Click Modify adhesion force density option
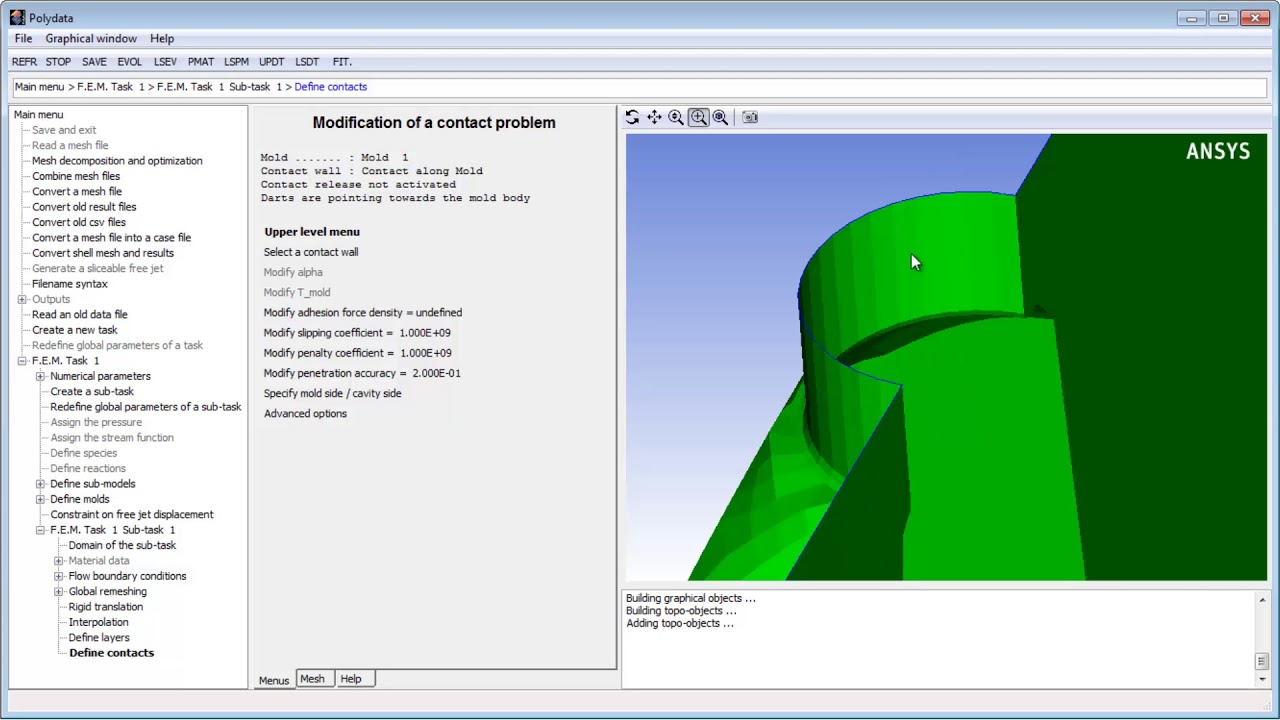The image size is (1280, 720). [x=363, y=313]
